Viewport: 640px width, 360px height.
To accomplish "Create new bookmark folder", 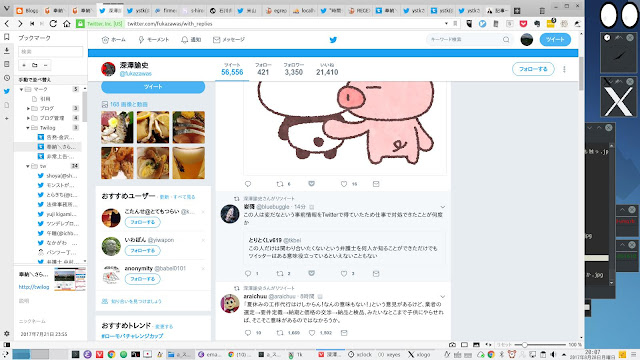I will (35, 65).
